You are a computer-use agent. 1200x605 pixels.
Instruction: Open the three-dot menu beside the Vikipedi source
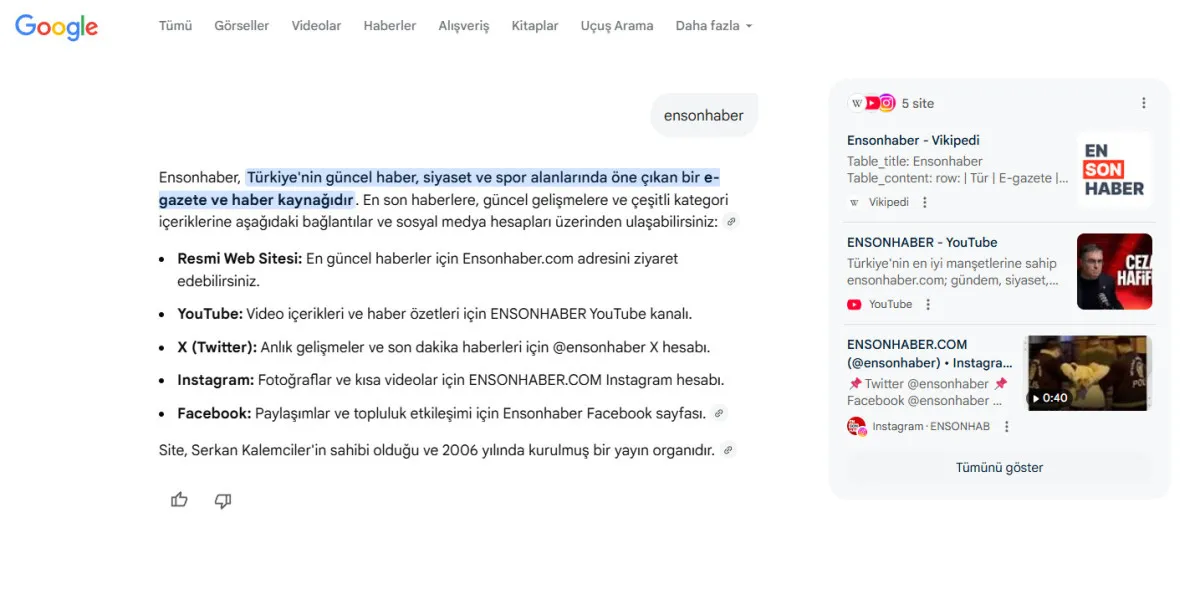[x=925, y=202]
